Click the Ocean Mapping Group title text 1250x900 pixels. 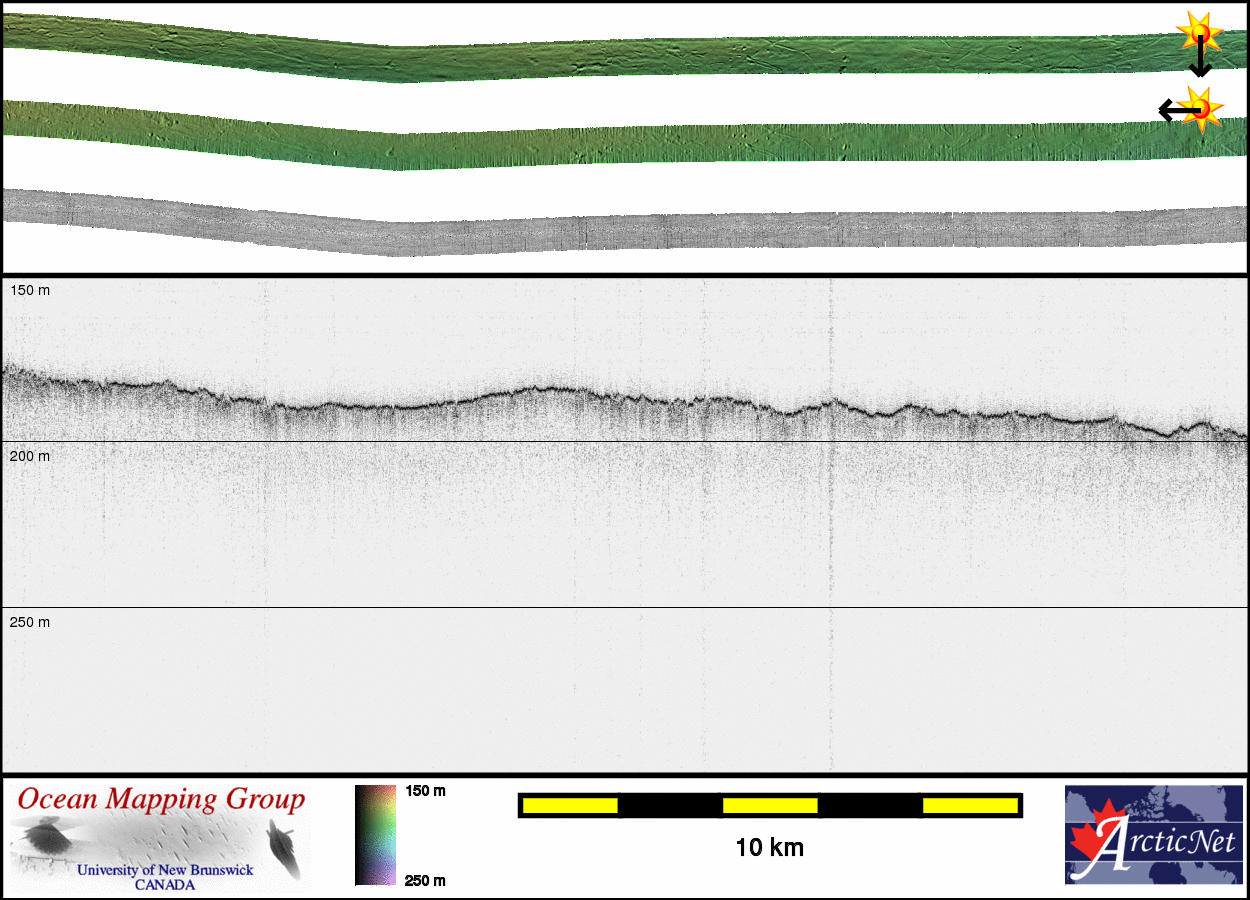click(x=161, y=800)
